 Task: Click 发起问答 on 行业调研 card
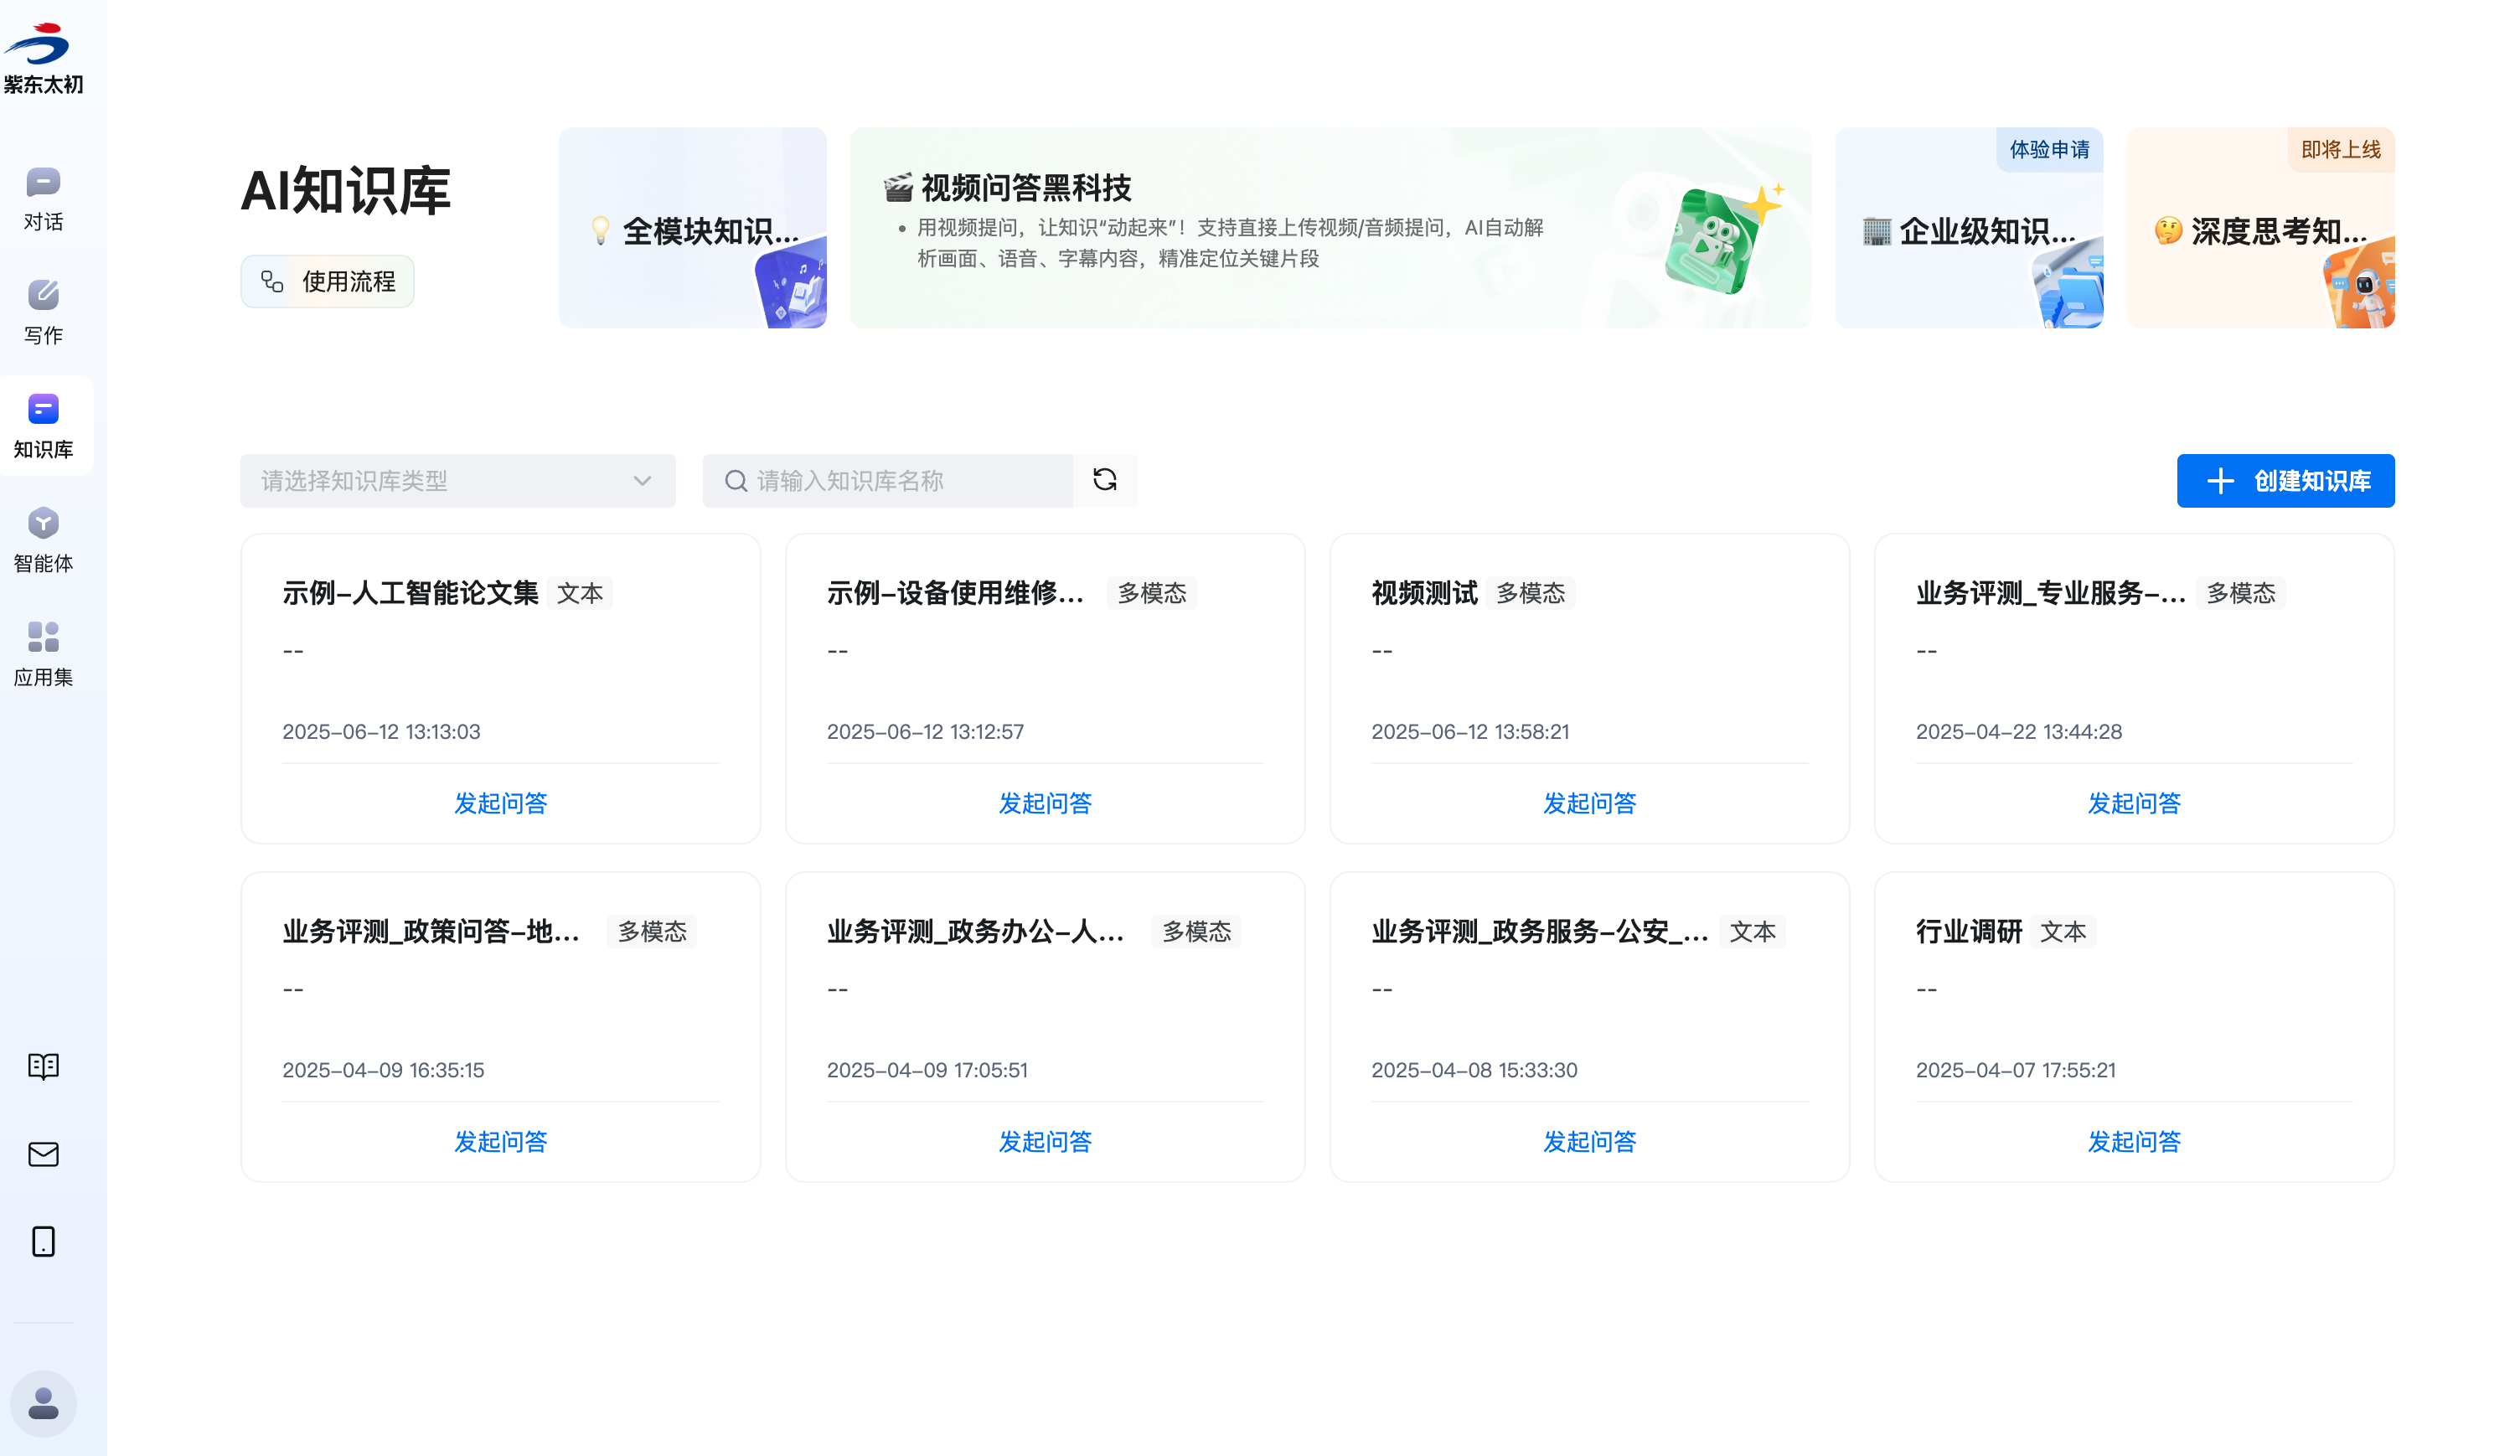coord(2133,1142)
